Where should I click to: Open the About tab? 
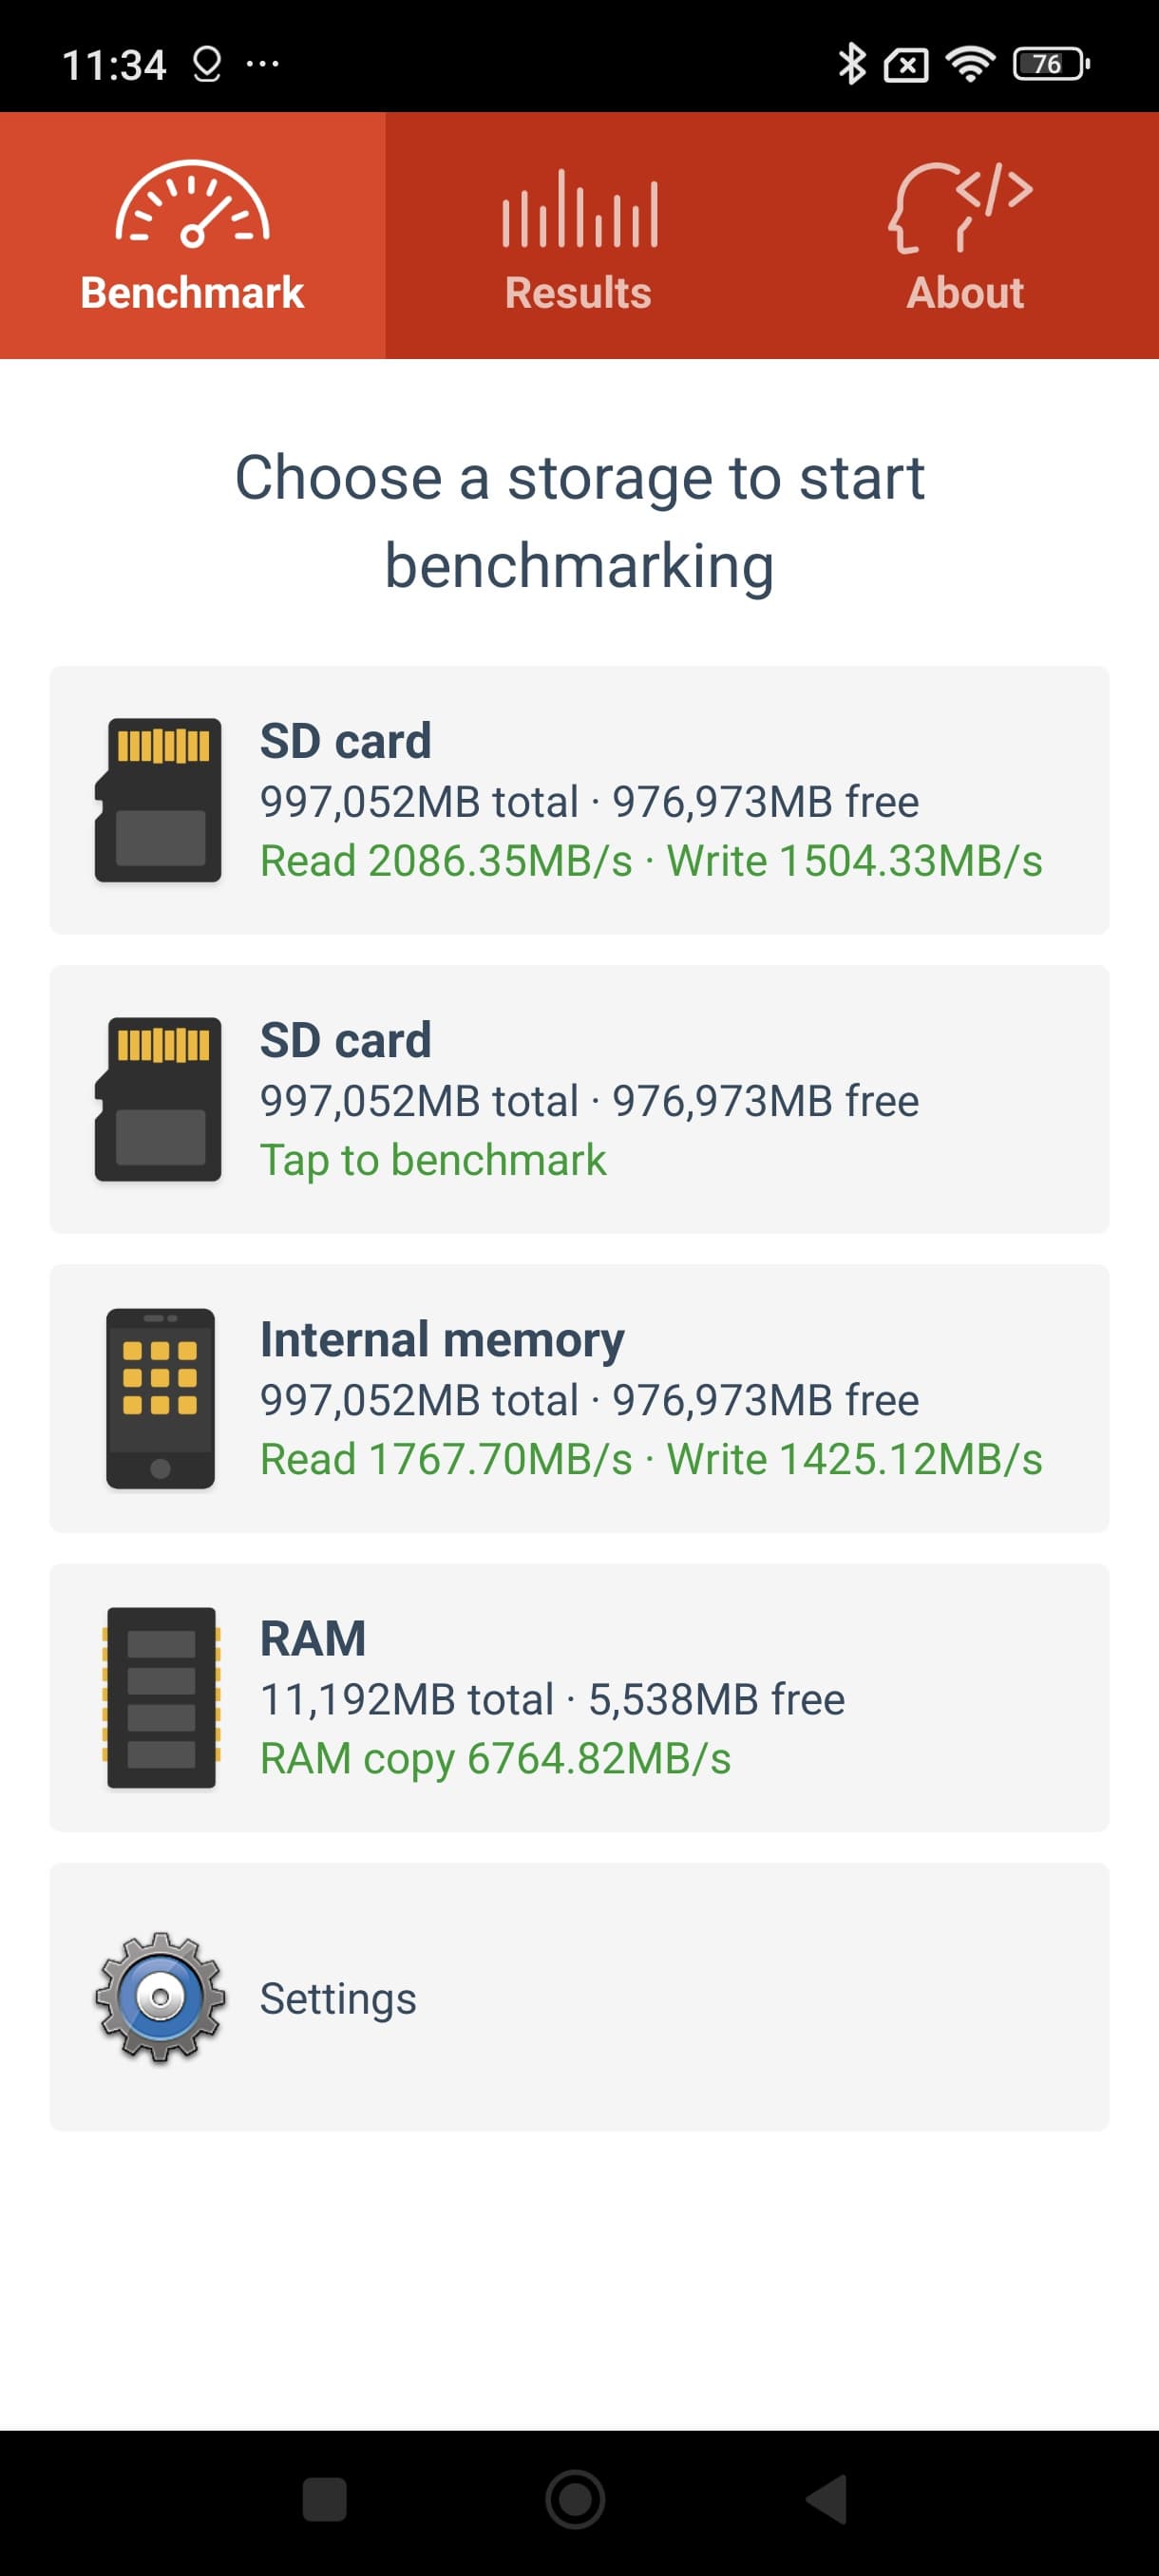pos(965,293)
